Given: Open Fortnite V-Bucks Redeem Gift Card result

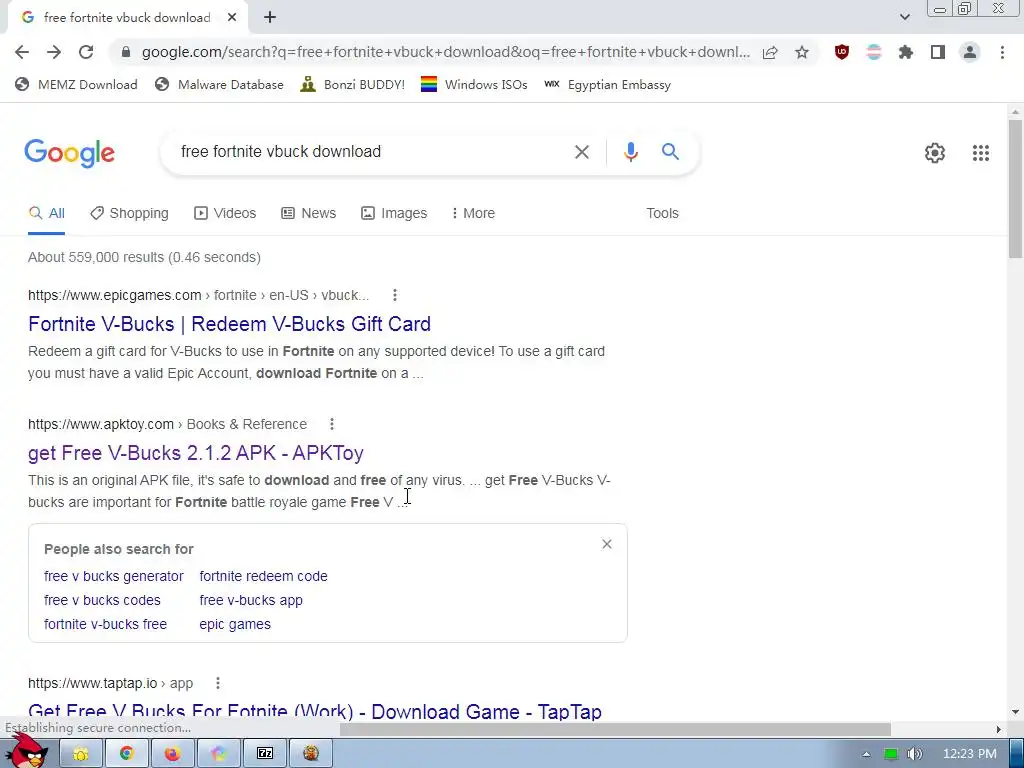Looking at the screenshot, I should (x=229, y=324).
